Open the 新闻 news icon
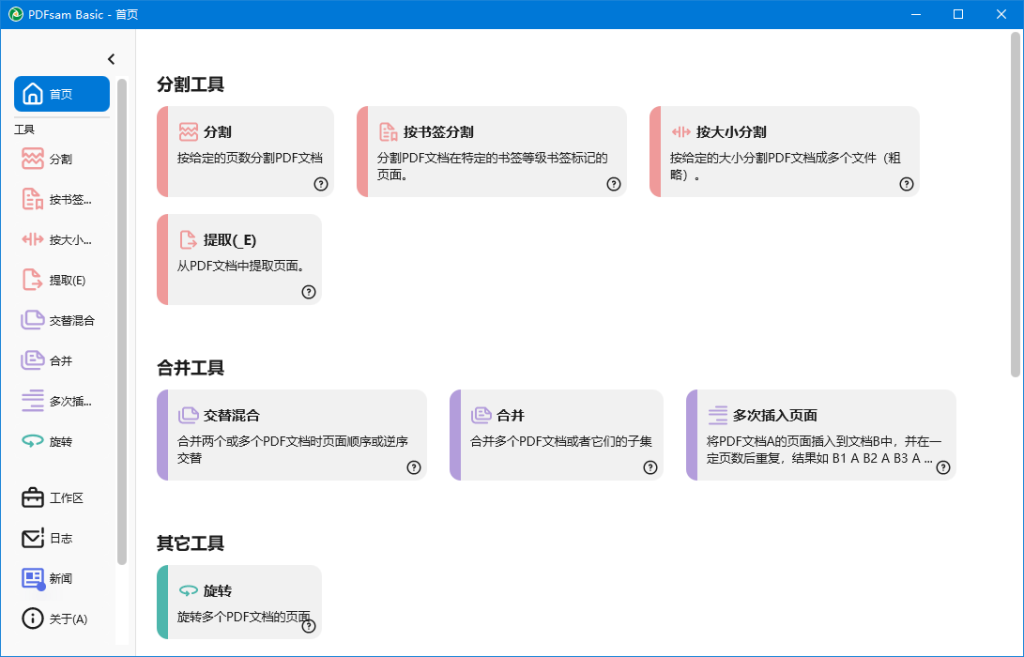The width and height of the screenshot is (1024, 657). (32, 578)
